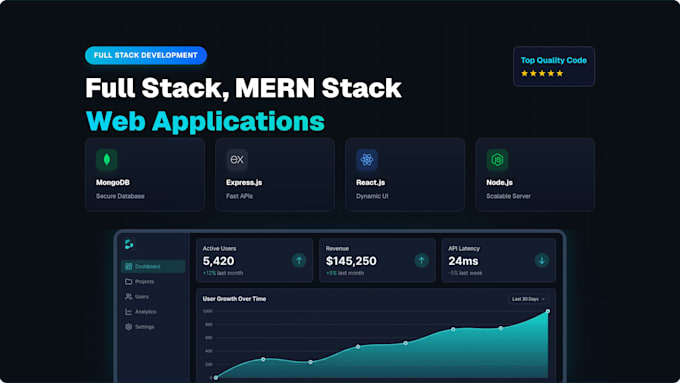Click the Scalable Server subtitle
680x383 pixels.
click(508, 196)
